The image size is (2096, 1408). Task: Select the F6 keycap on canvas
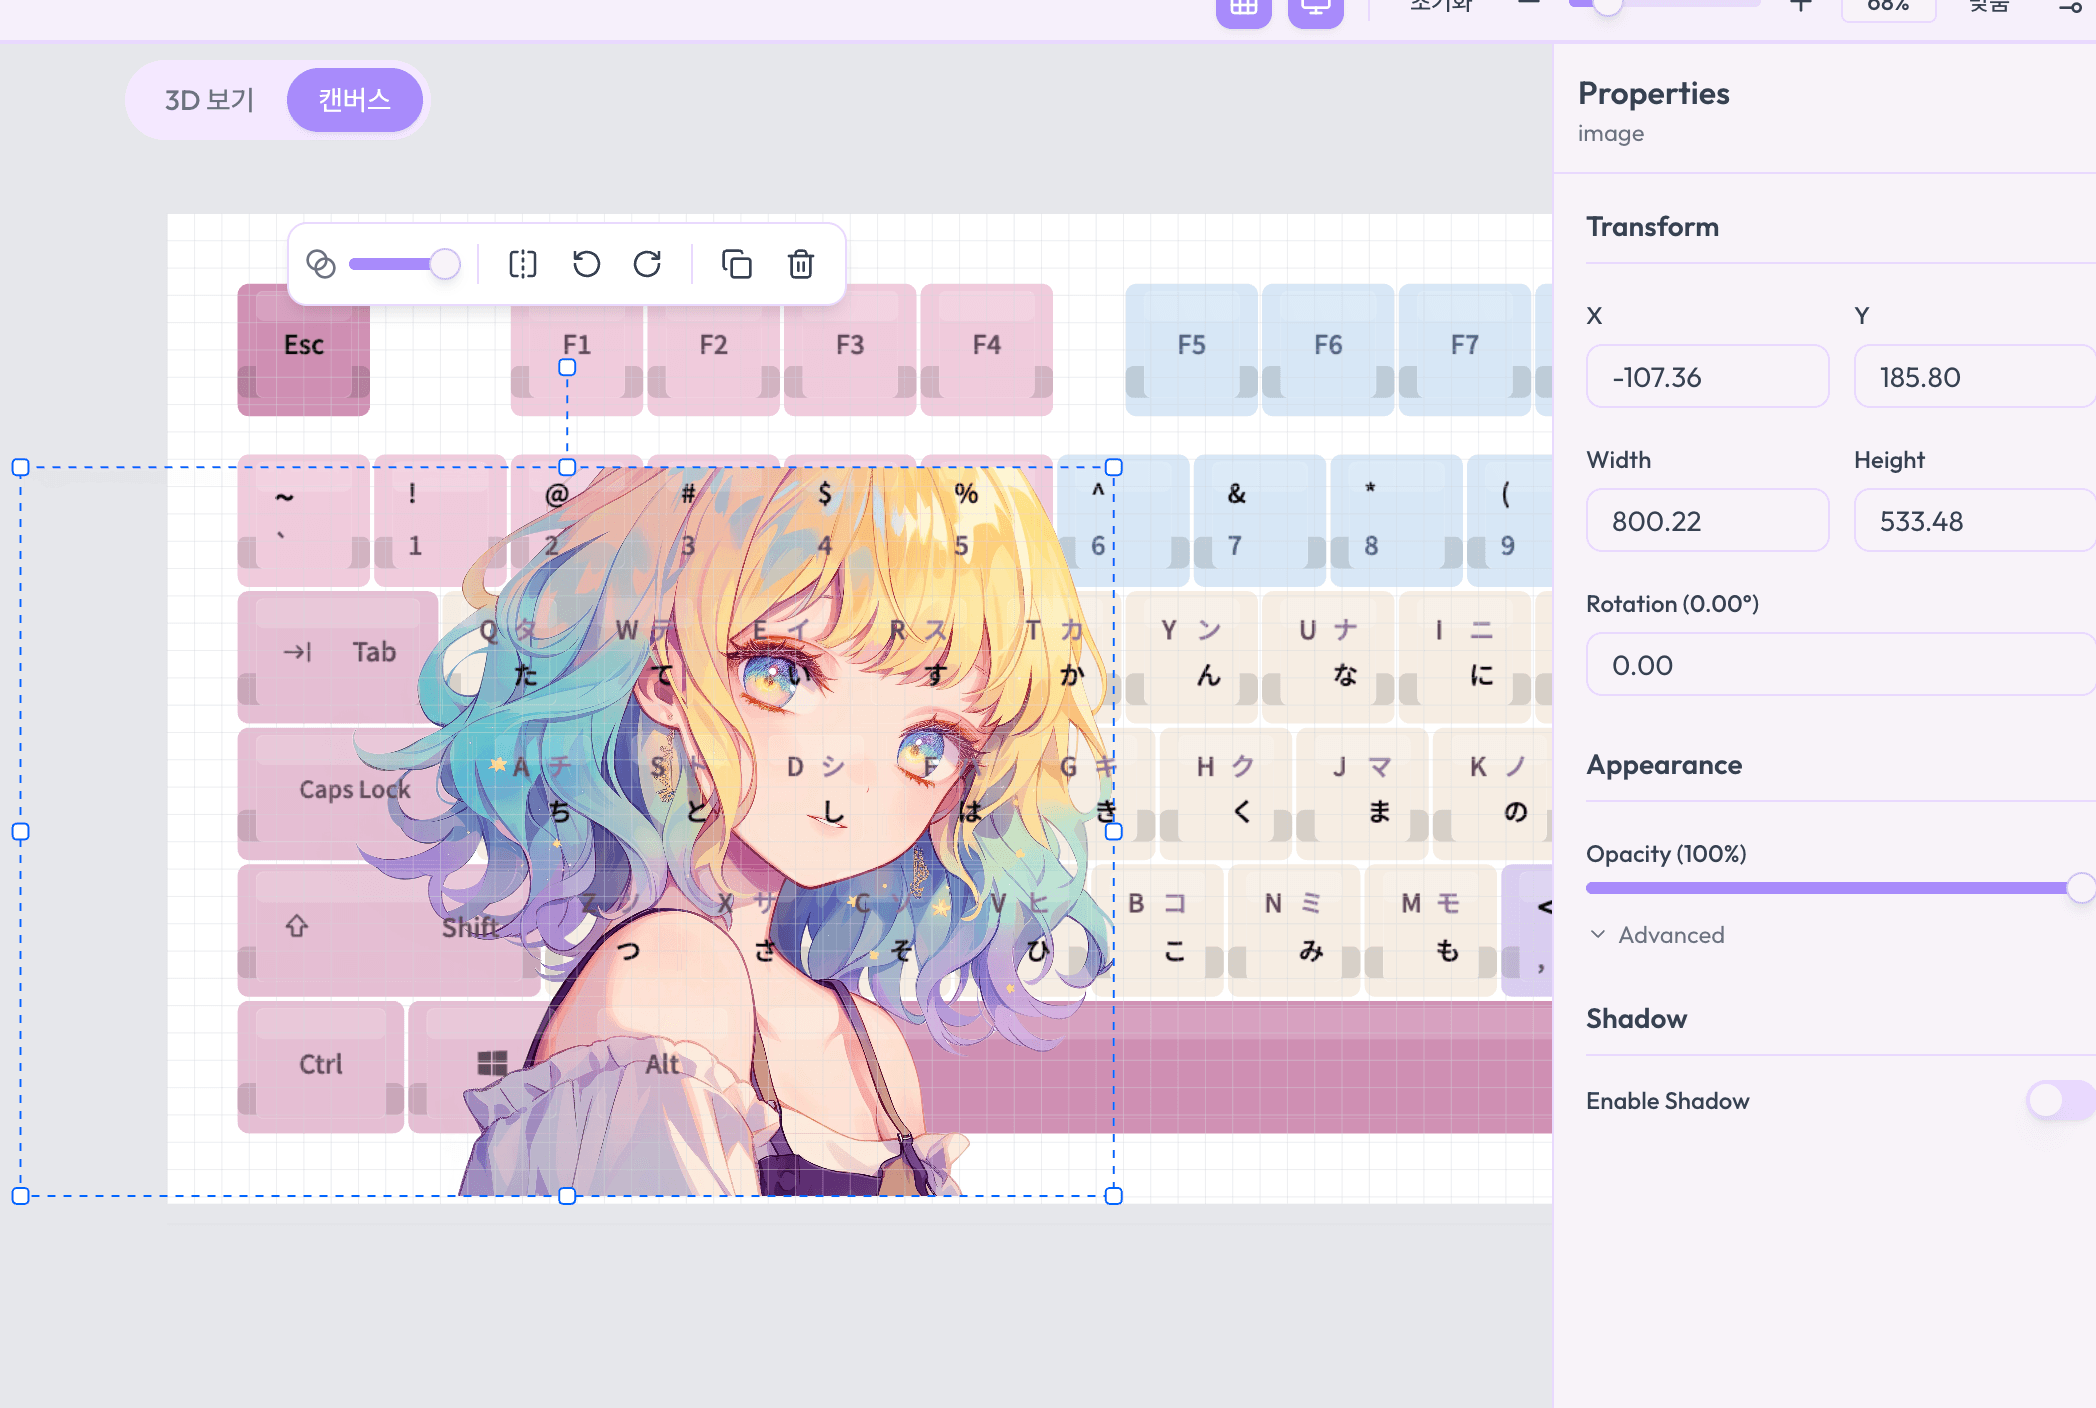tap(1328, 349)
